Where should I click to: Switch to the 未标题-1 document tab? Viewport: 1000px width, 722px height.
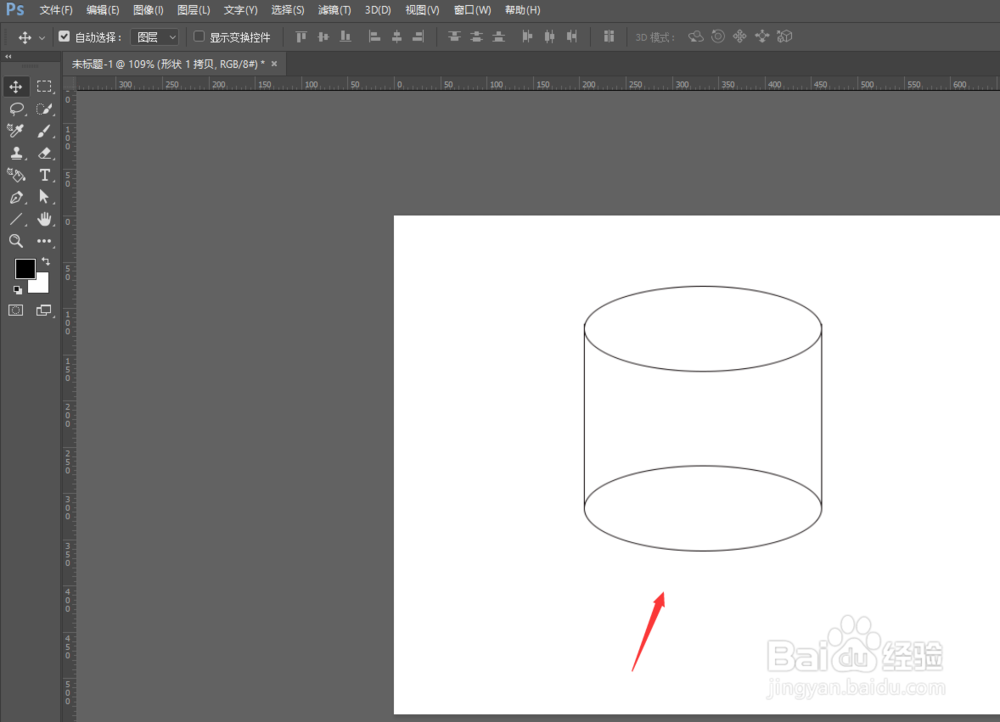[x=168, y=64]
